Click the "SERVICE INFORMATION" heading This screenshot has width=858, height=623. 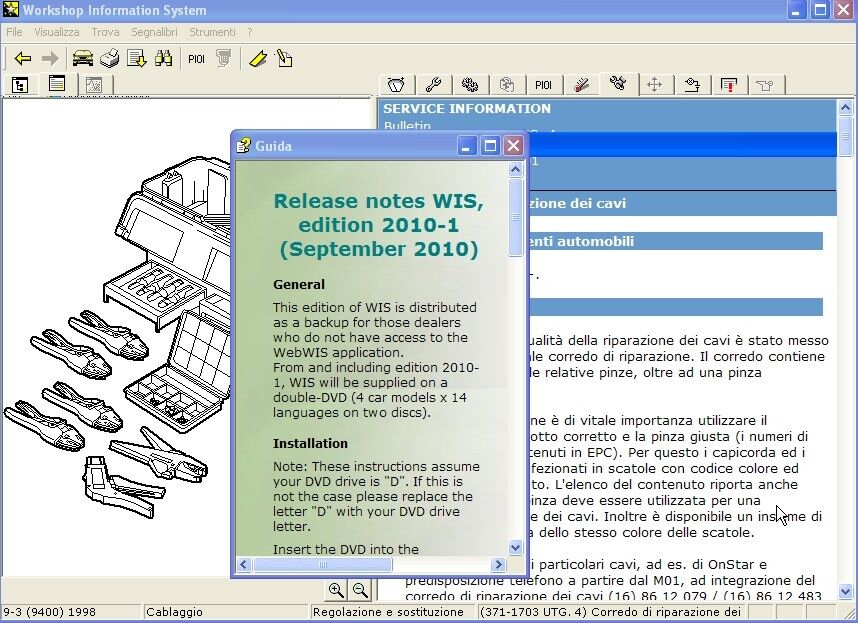click(467, 108)
